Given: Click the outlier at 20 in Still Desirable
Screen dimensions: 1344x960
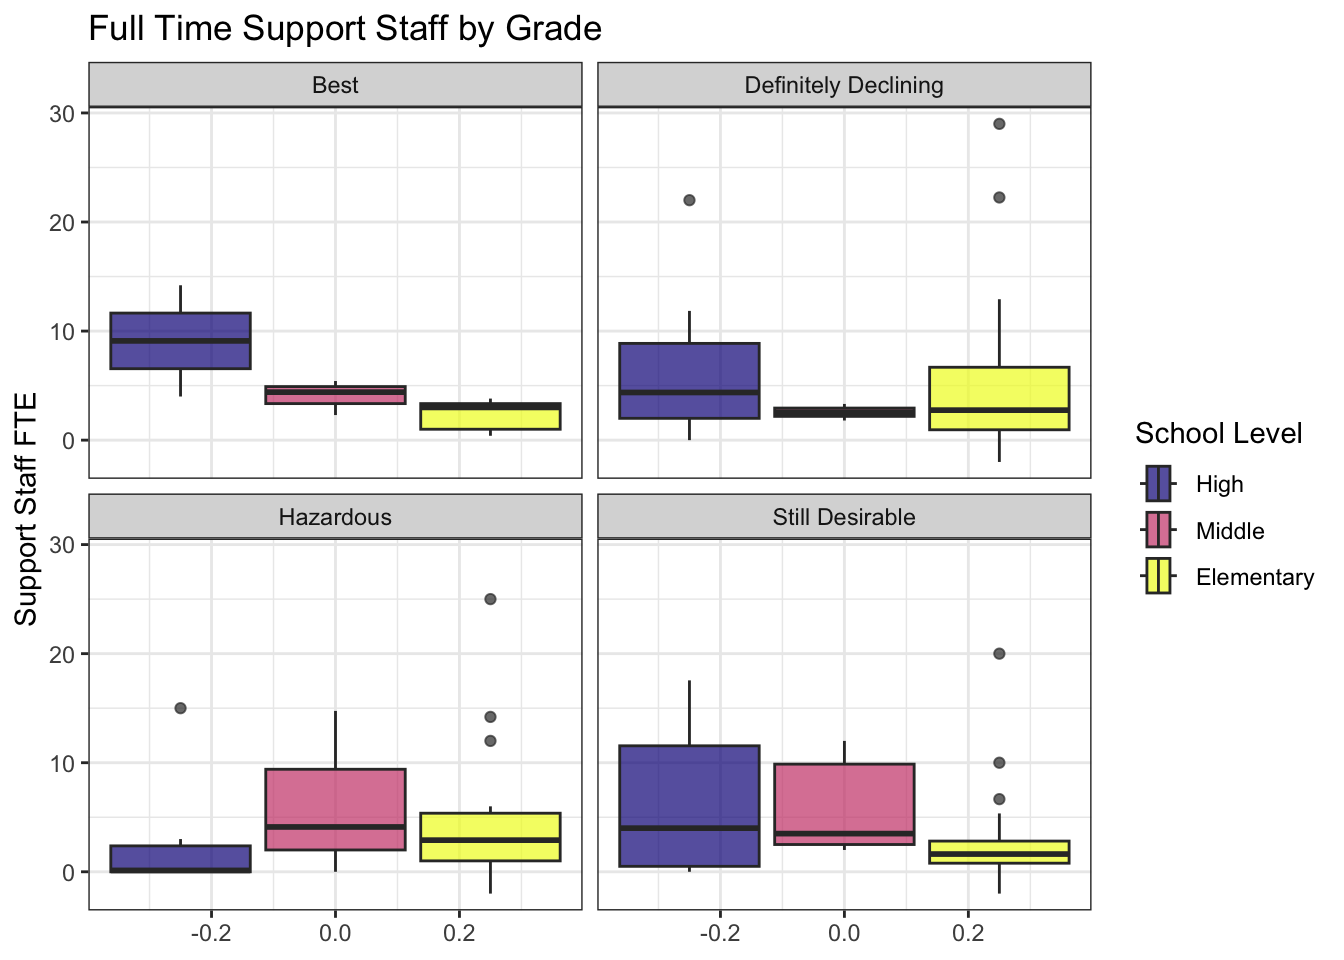Looking at the screenshot, I should point(999,654).
